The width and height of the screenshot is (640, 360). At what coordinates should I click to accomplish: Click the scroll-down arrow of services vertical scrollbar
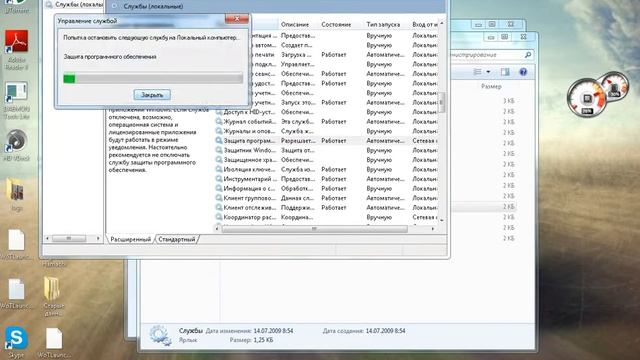(442, 220)
